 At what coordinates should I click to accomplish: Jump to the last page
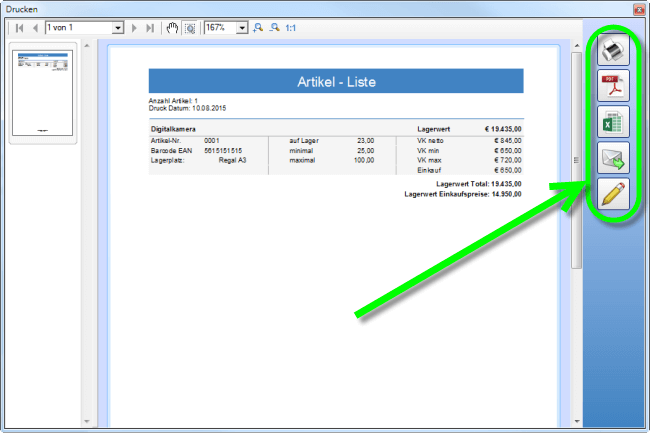tap(150, 28)
